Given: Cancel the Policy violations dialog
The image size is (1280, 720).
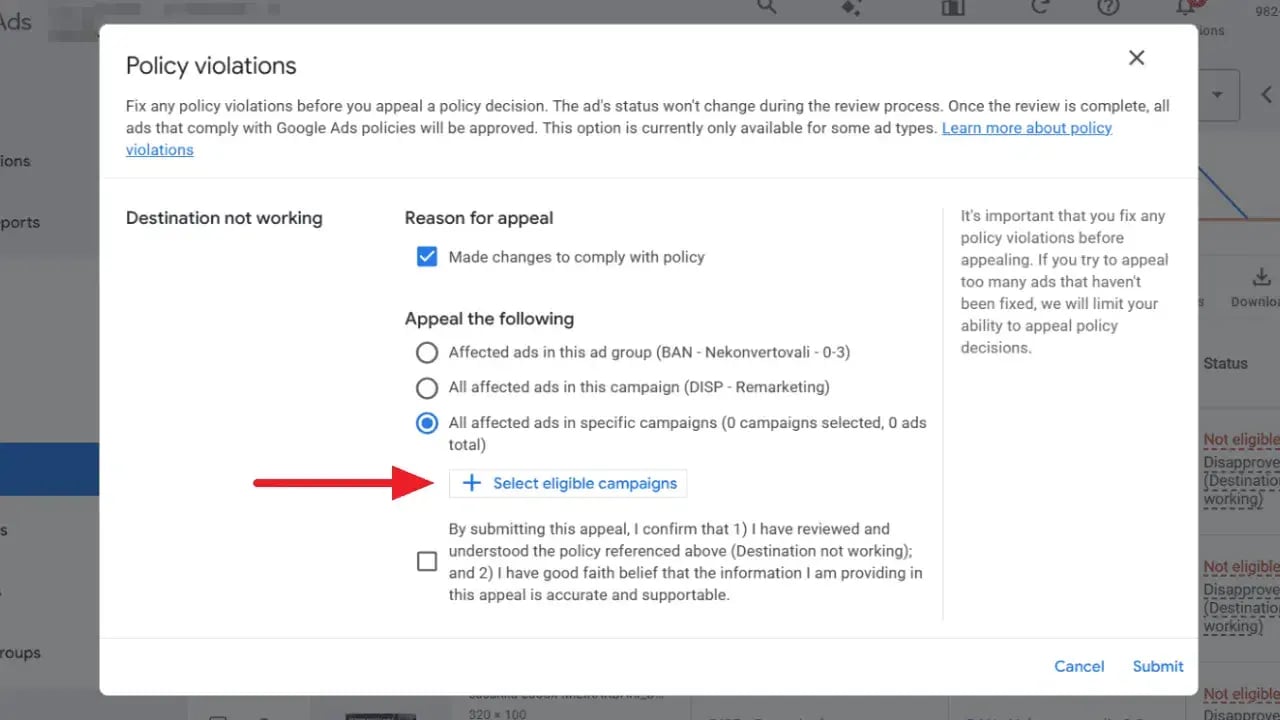Looking at the screenshot, I should [x=1079, y=666].
